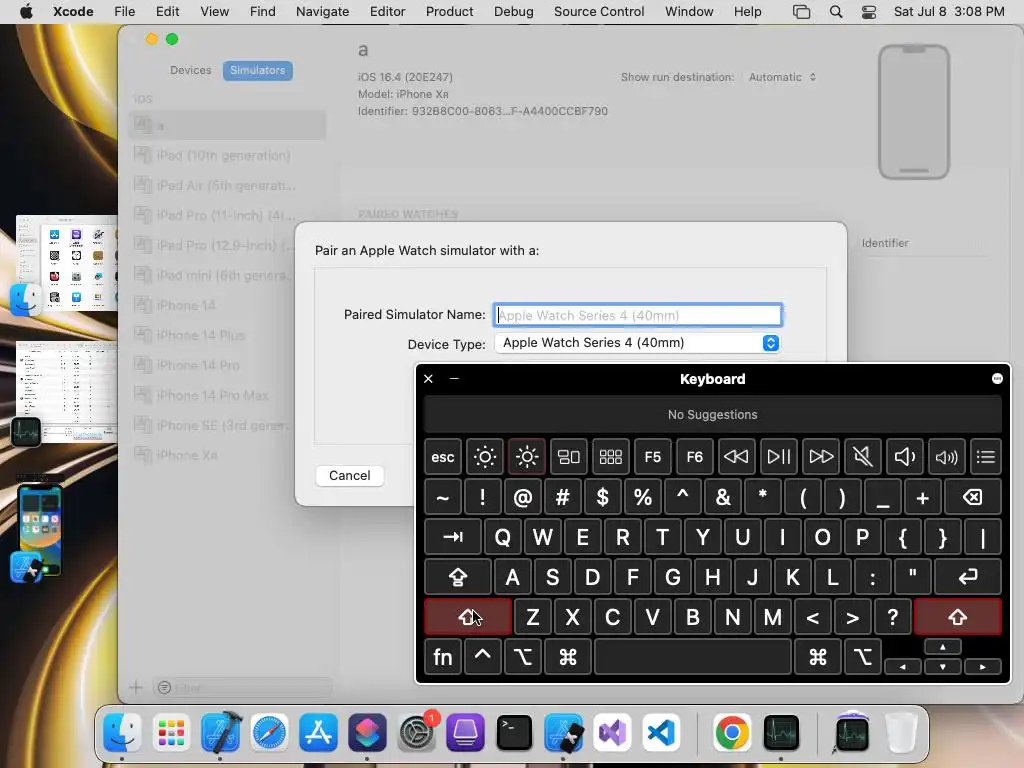This screenshot has width=1024, height=768.
Task: Select iPad (10th generation) simulator
Action: [227, 155]
